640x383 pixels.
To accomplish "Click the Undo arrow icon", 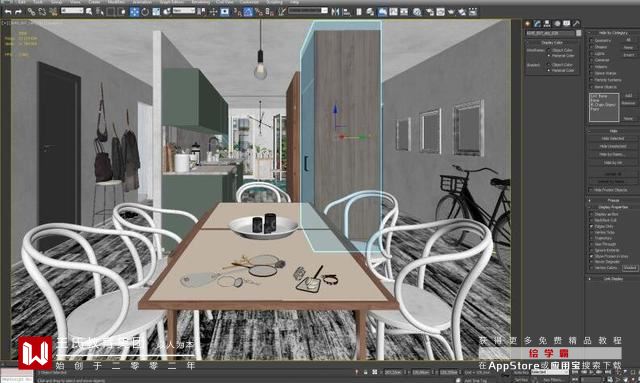I will [8, 12].
